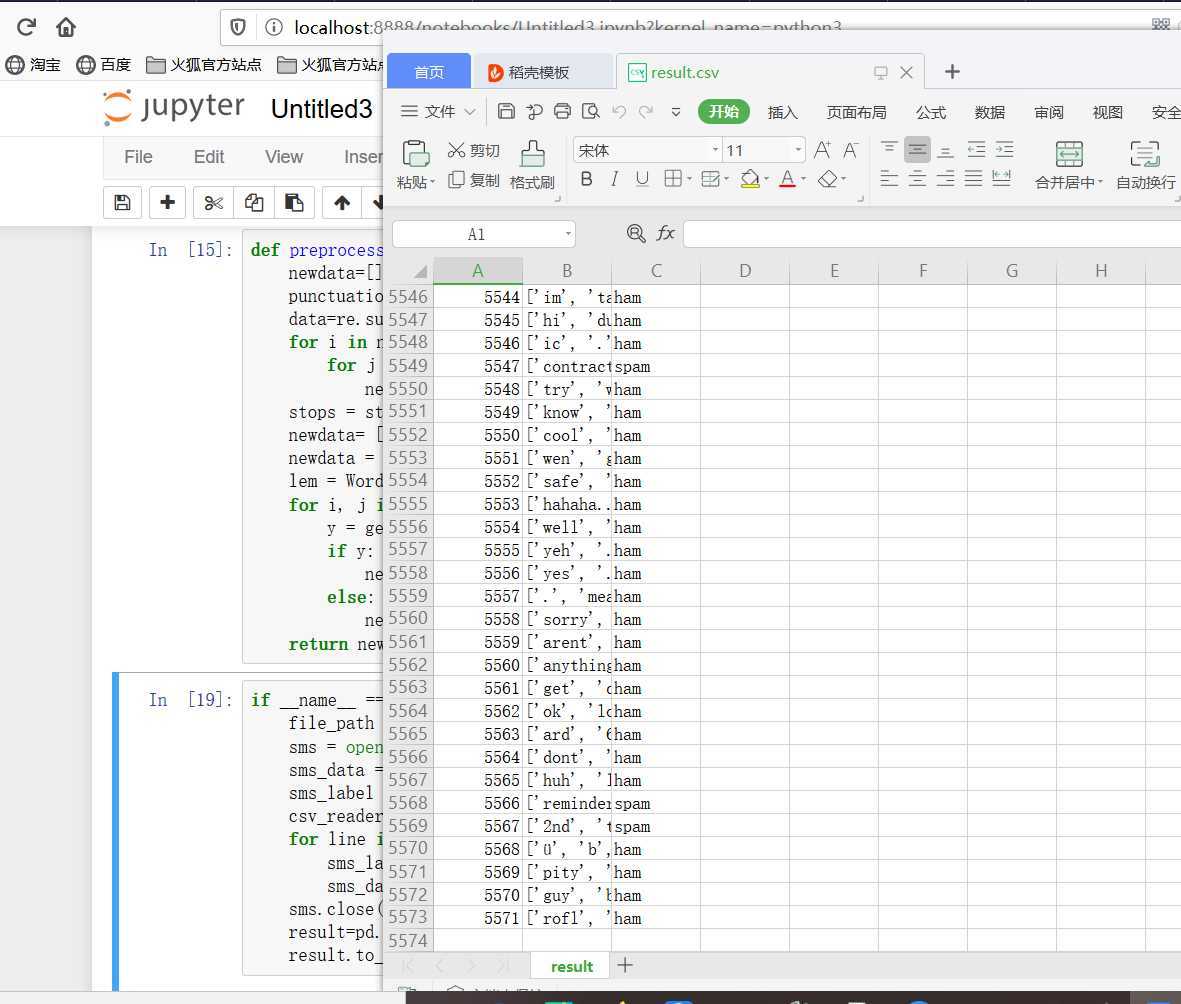Image resolution: width=1181 pixels, height=1004 pixels.
Task: Switch to the 公式 ribbon tab
Action: [930, 112]
